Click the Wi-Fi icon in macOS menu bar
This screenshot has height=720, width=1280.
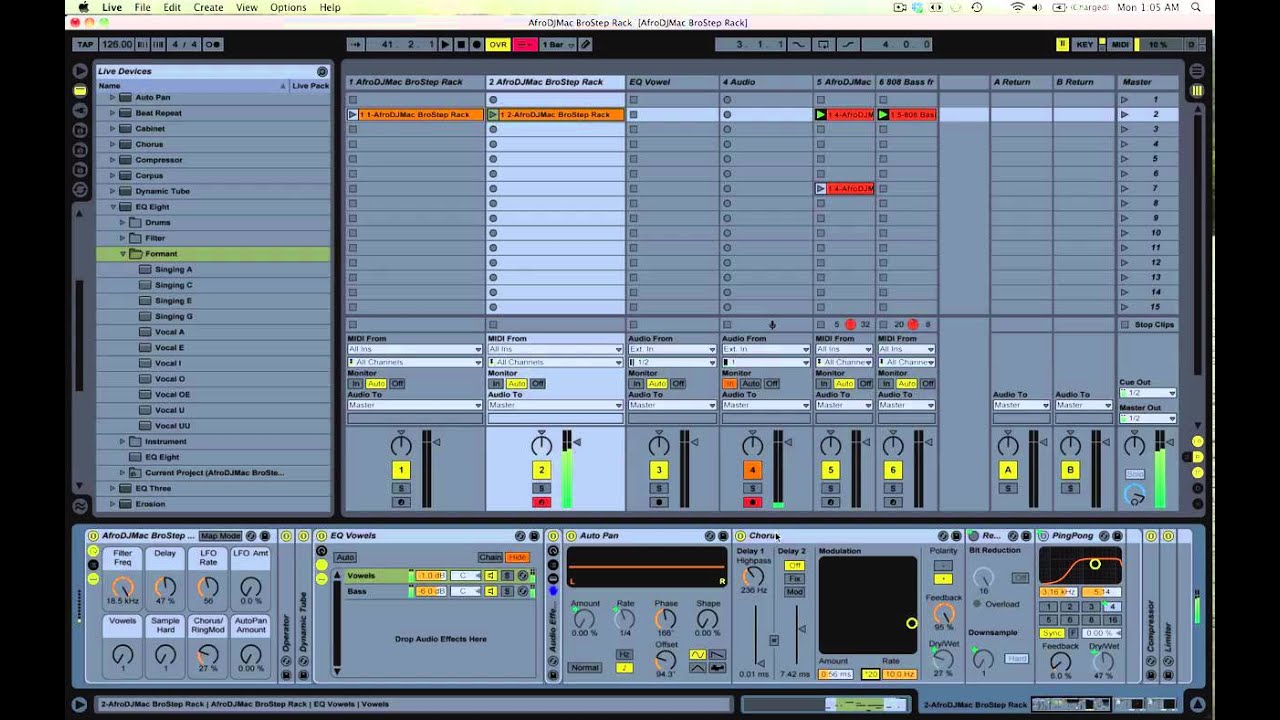coord(1017,7)
